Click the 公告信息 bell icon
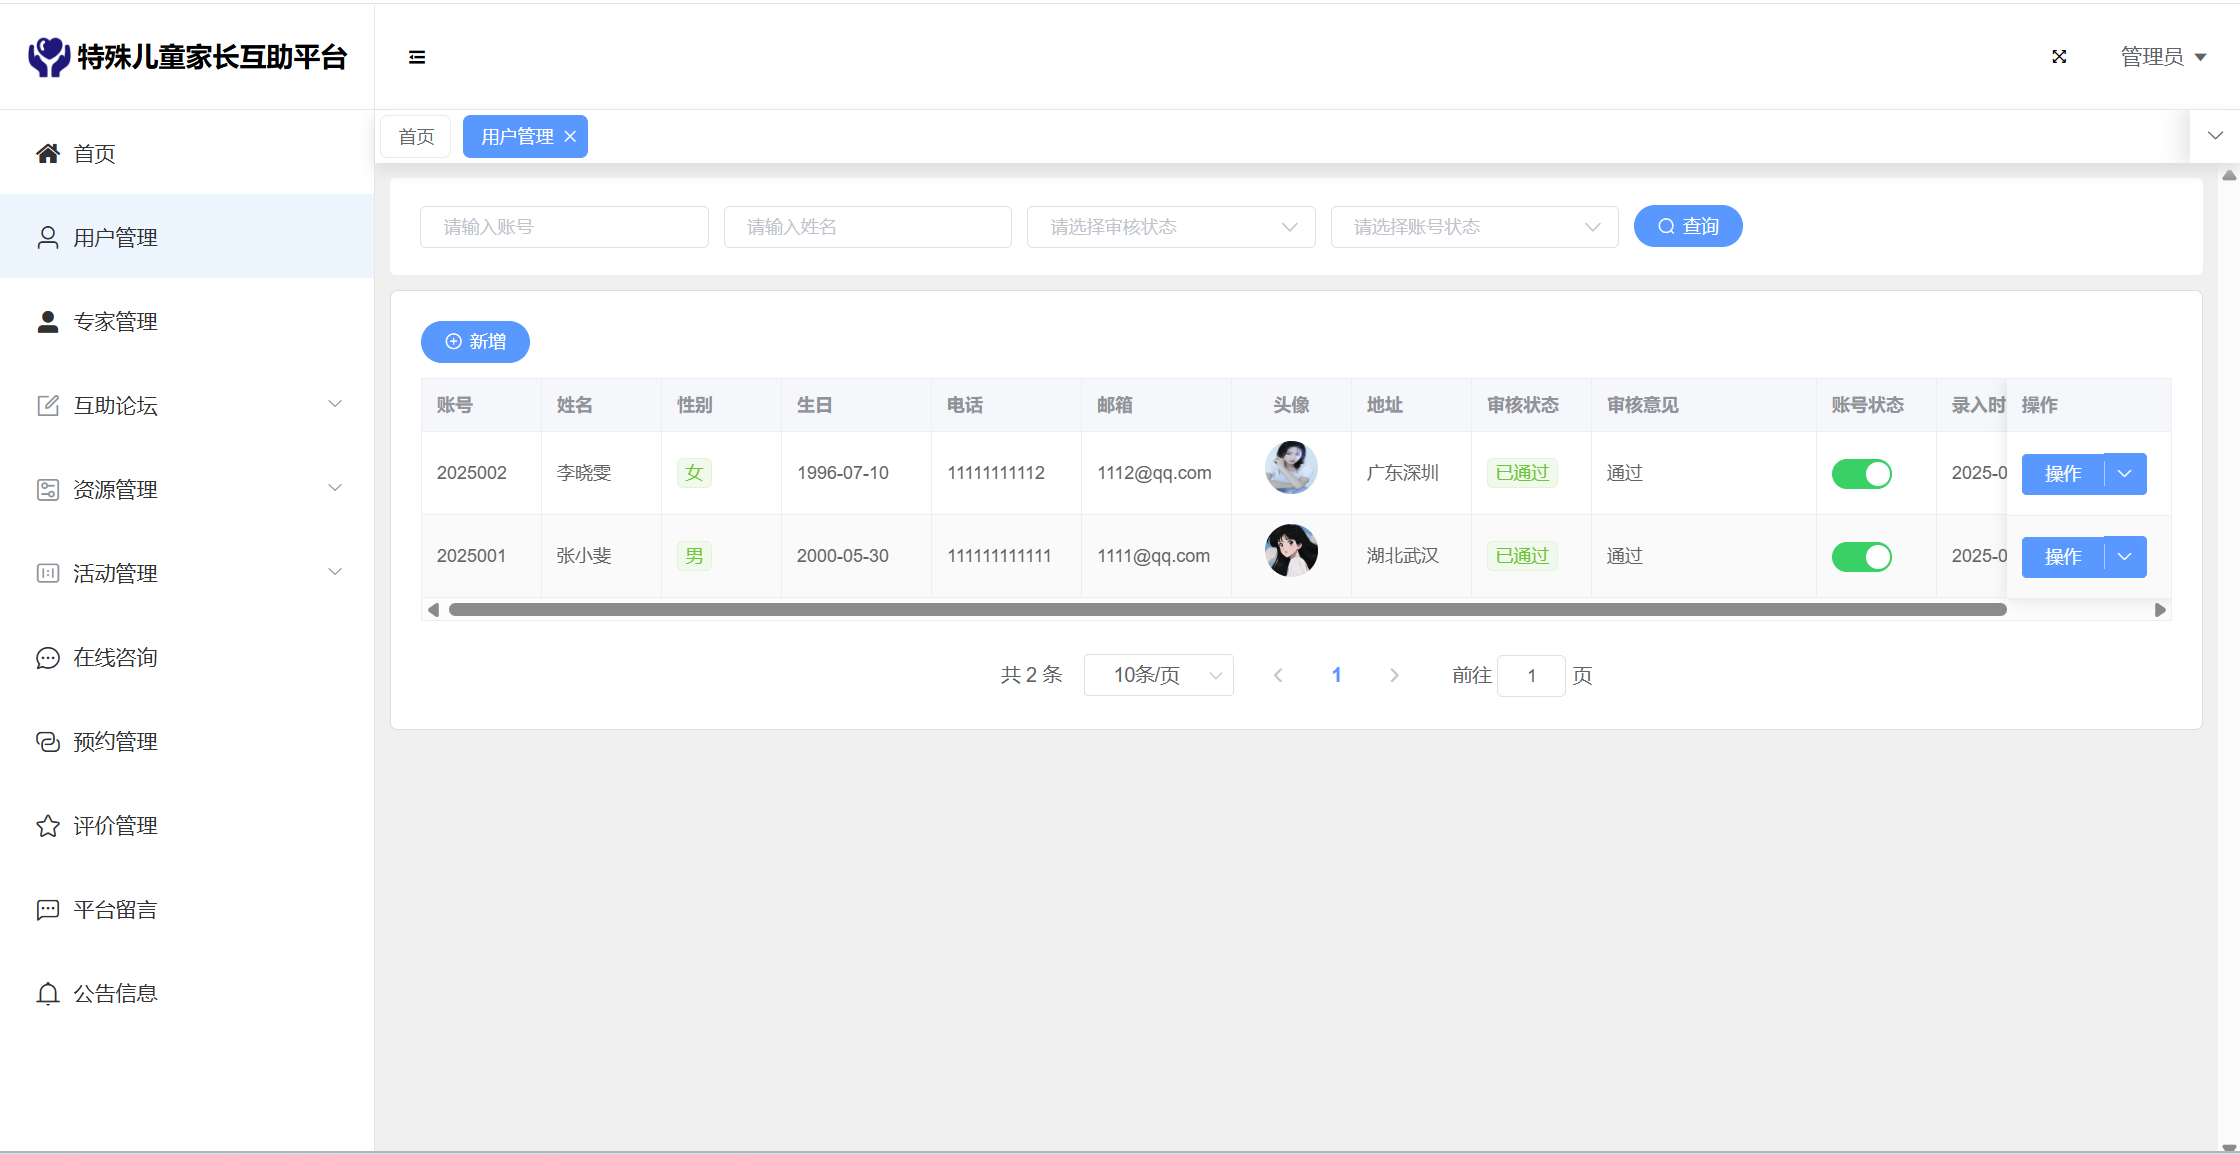The height and width of the screenshot is (1154, 2240). click(x=48, y=993)
